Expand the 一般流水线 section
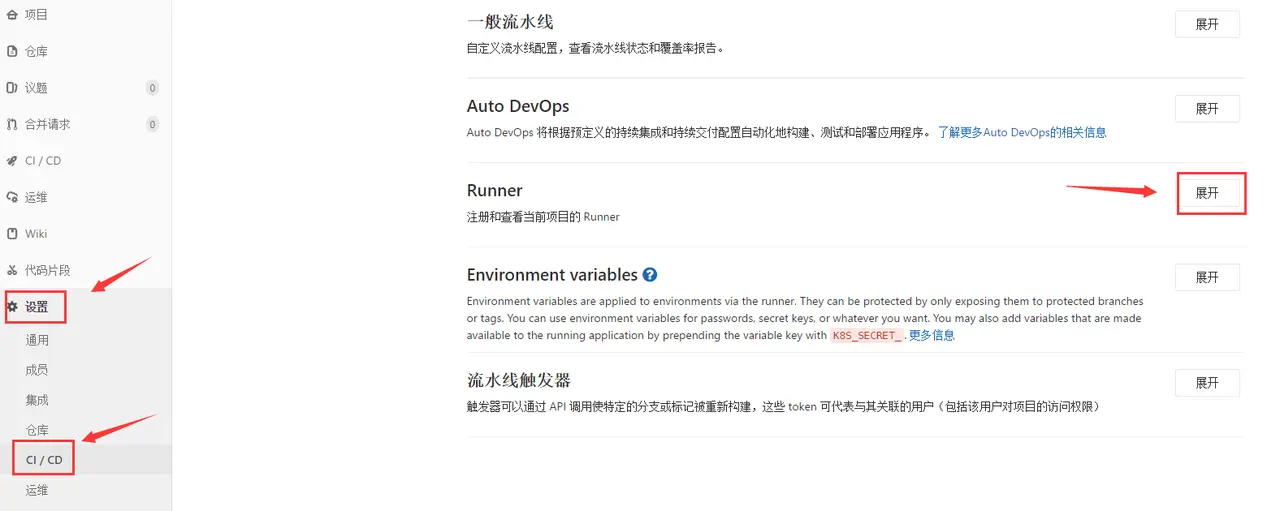 coord(1207,25)
